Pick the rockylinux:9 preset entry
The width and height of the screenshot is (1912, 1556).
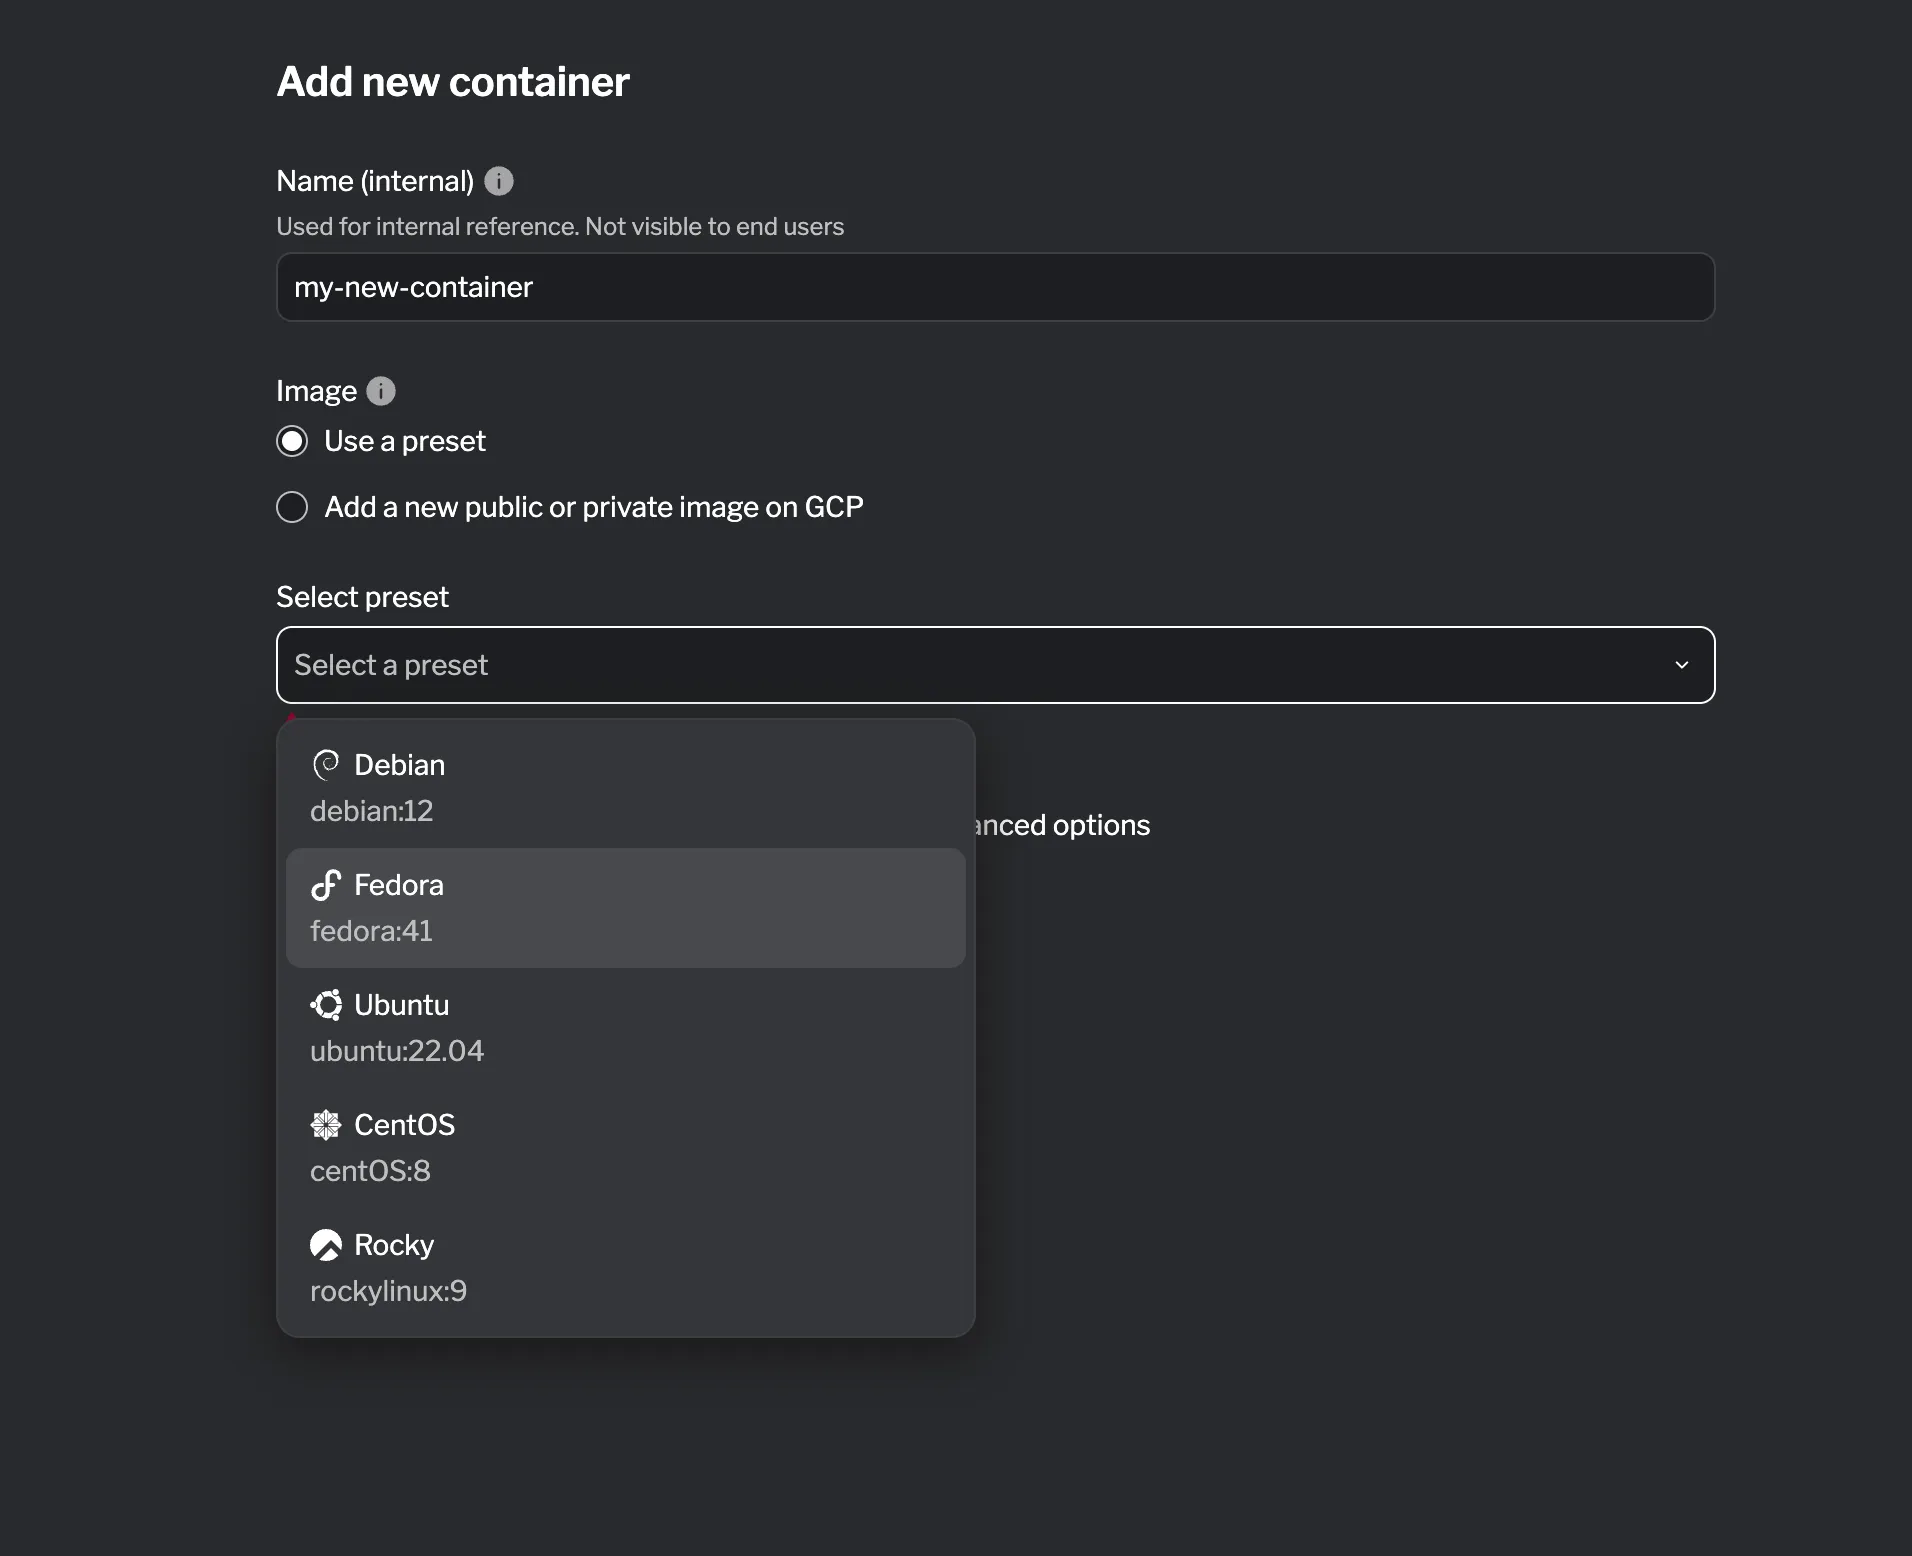pyautogui.click(x=625, y=1268)
